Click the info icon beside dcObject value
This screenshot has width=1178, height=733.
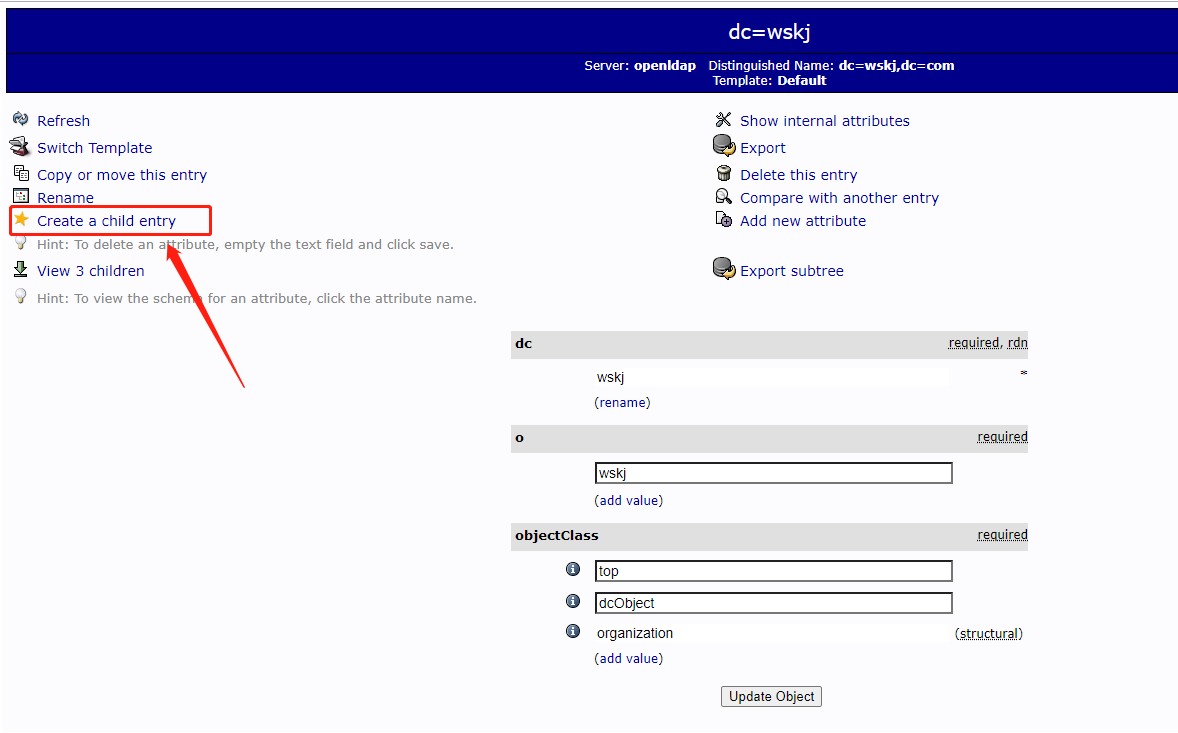click(x=573, y=601)
